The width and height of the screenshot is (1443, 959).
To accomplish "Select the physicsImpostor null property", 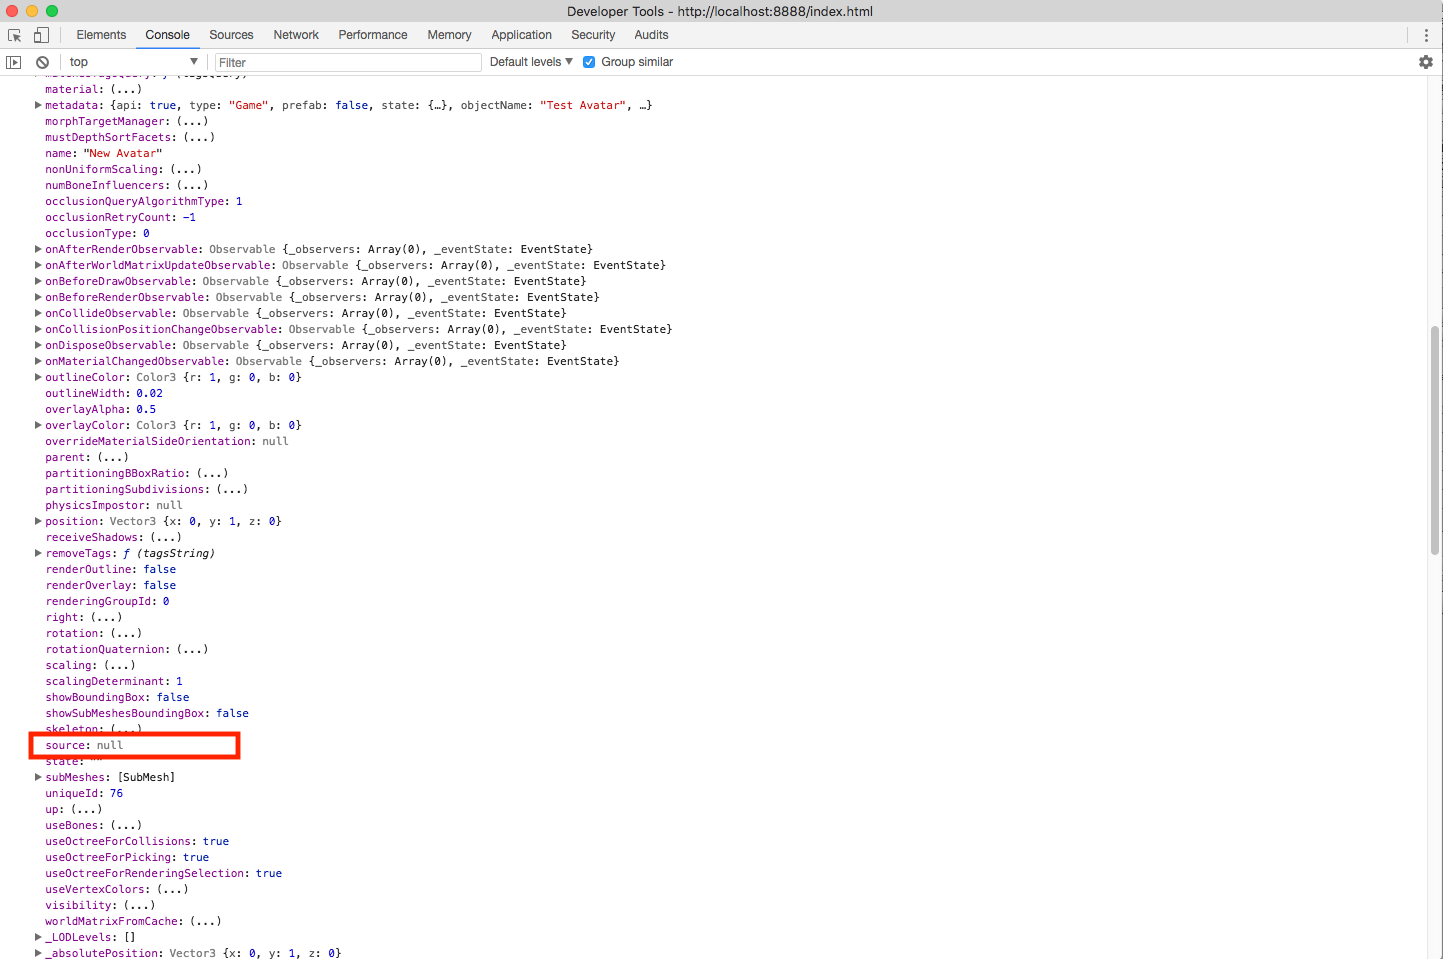I will point(114,505).
